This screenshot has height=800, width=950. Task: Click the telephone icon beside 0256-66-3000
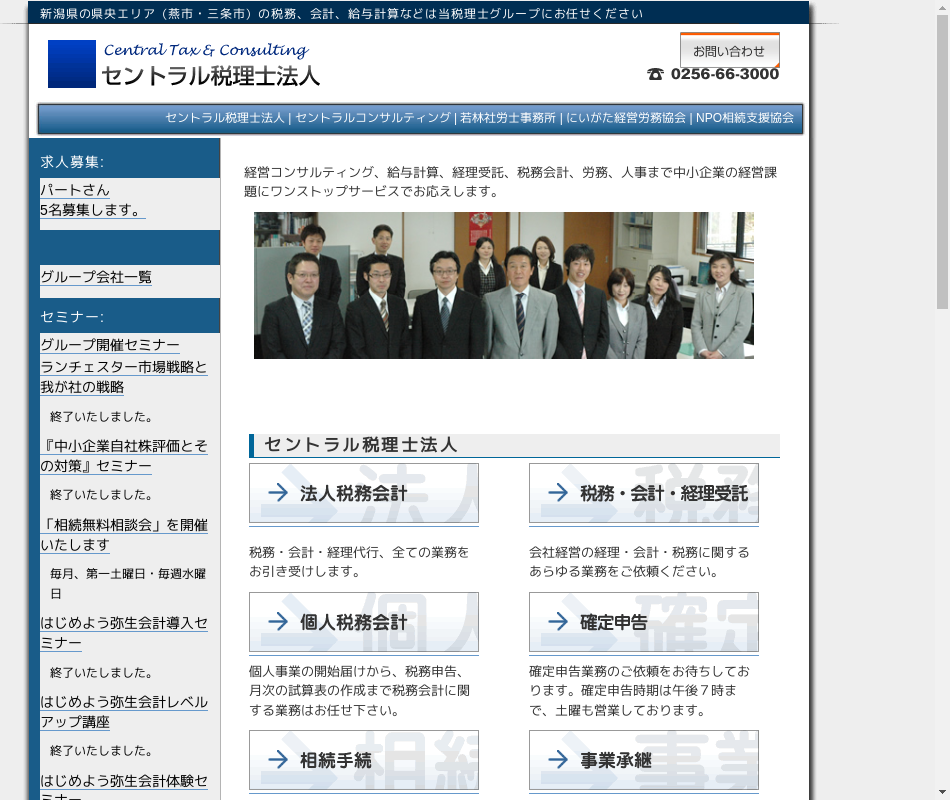click(x=655, y=74)
